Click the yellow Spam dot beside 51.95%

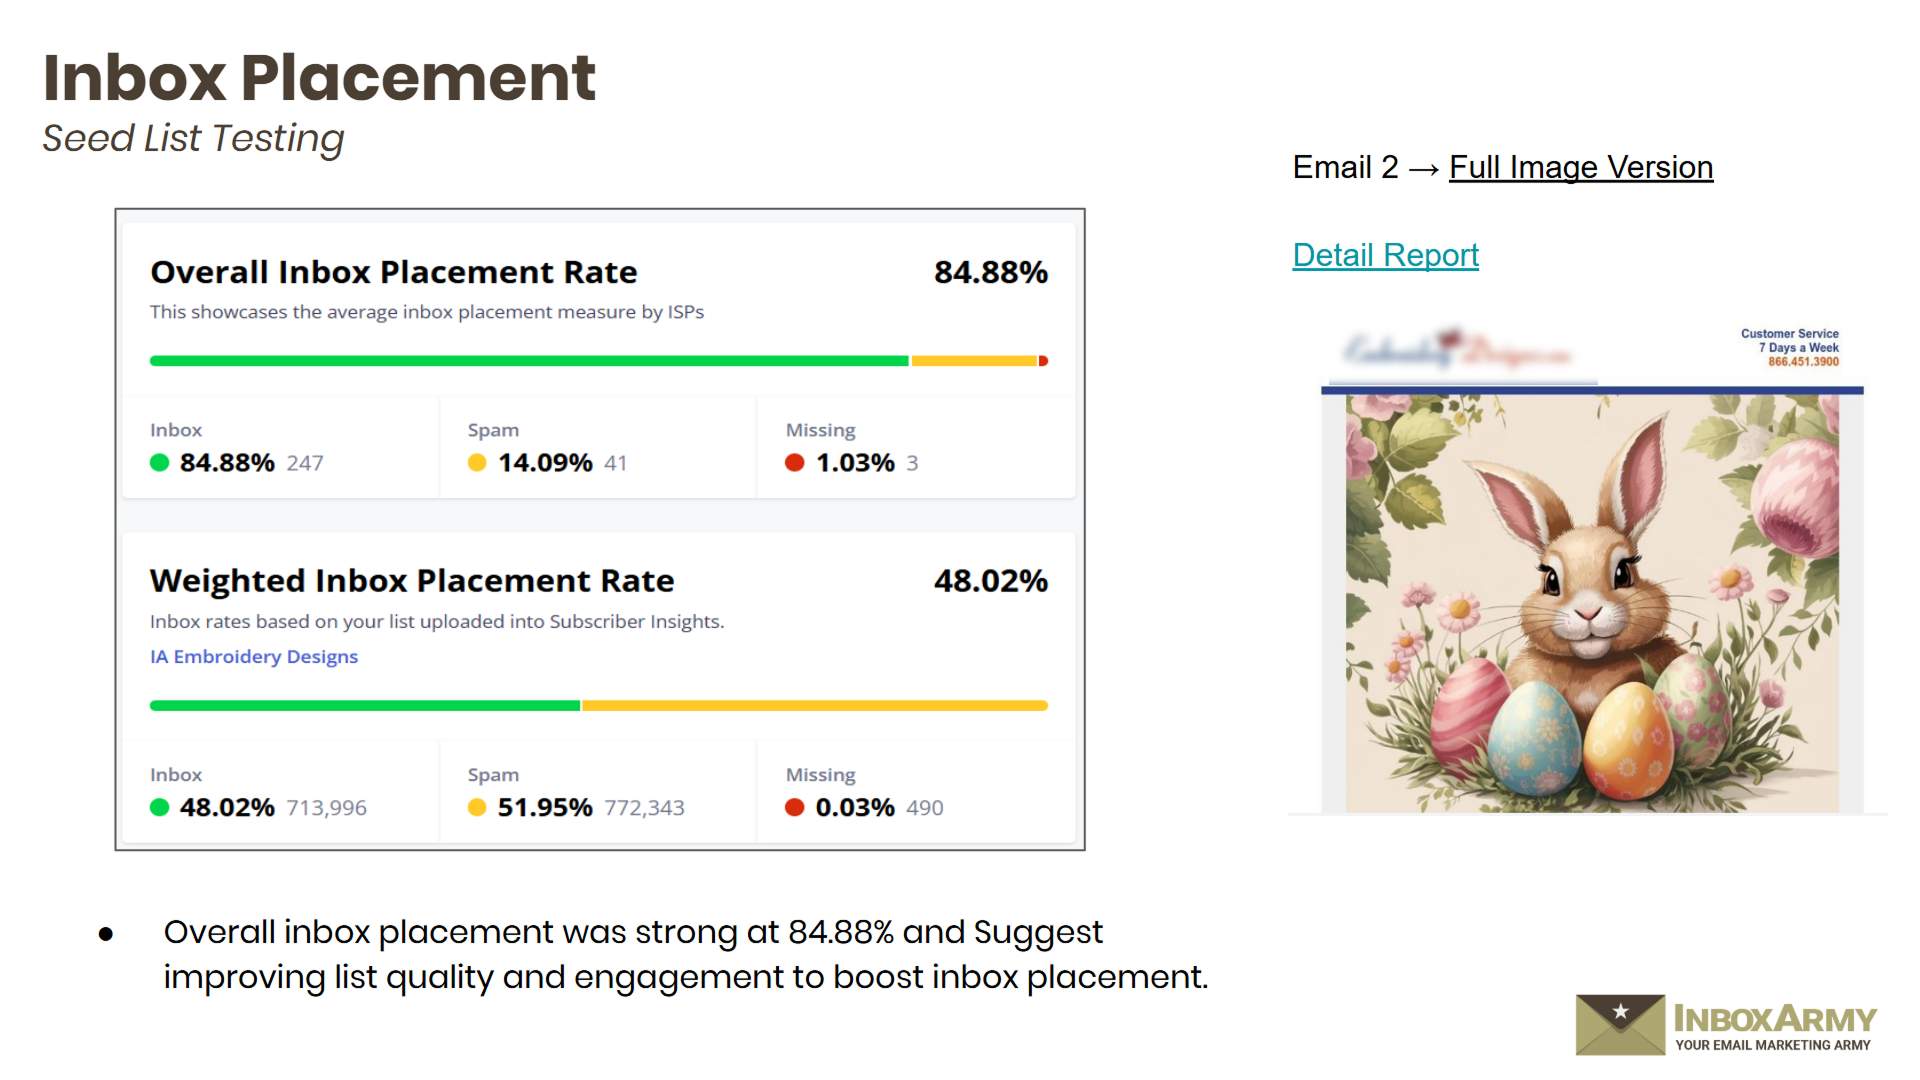coord(477,807)
